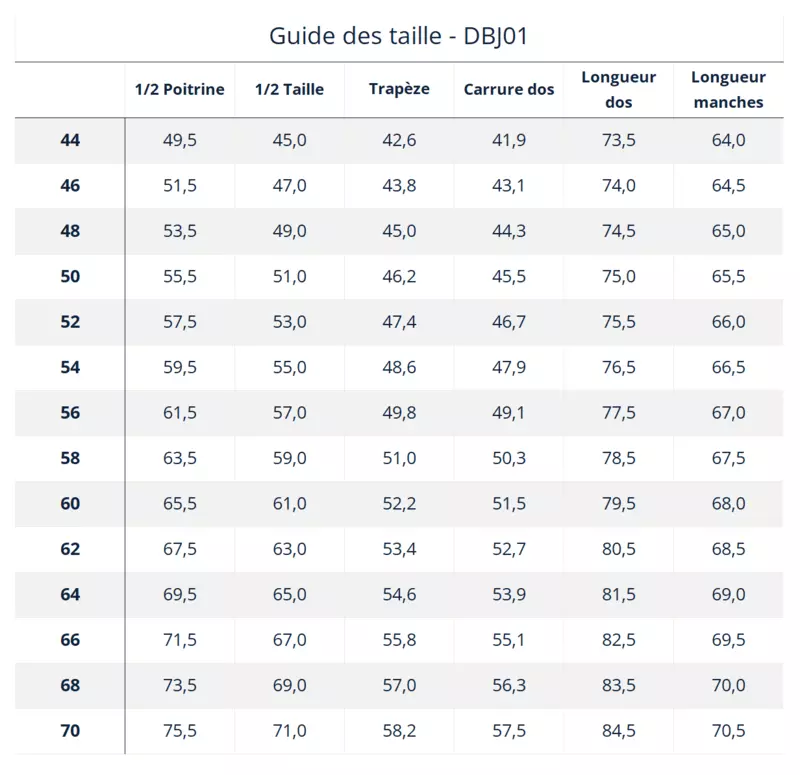Image resolution: width=800 pixels, height=775 pixels.
Task: Select size 56 row label
Action: [x=70, y=413]
